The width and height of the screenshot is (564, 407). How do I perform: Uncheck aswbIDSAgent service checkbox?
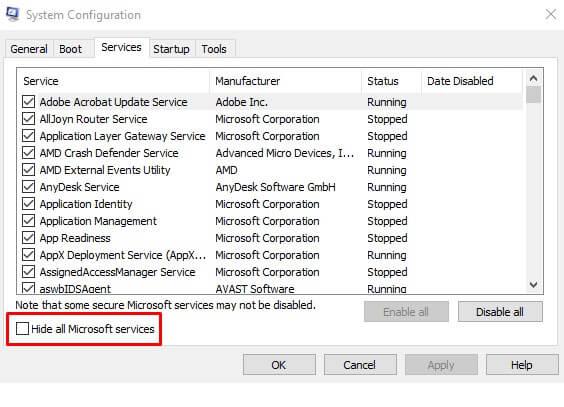coord(28,288)
